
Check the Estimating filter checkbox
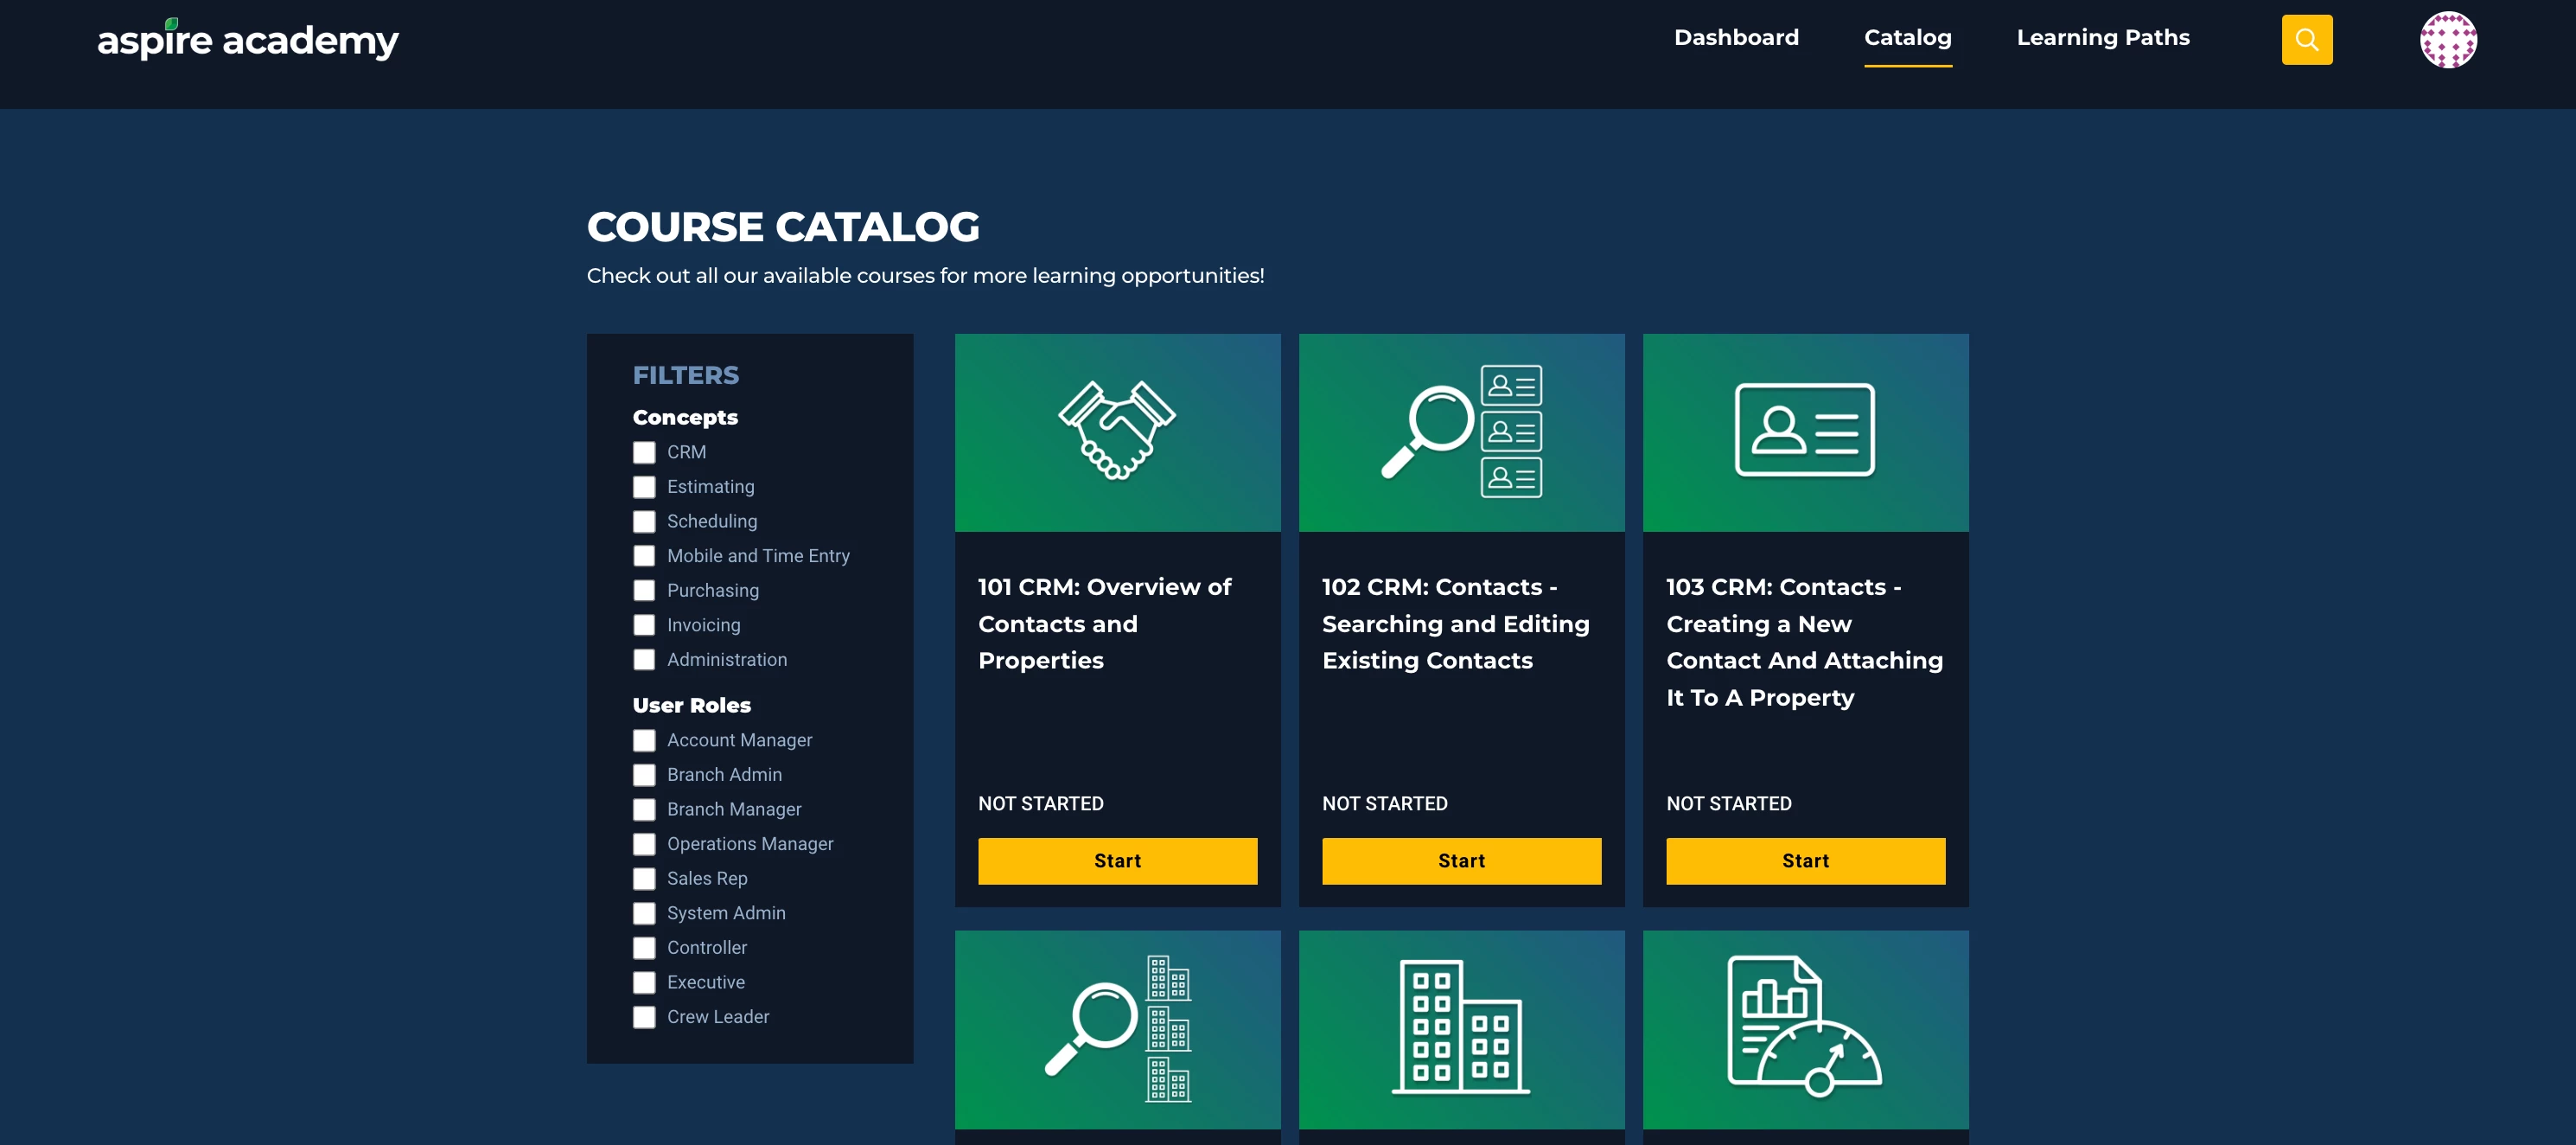pos(644,487)
